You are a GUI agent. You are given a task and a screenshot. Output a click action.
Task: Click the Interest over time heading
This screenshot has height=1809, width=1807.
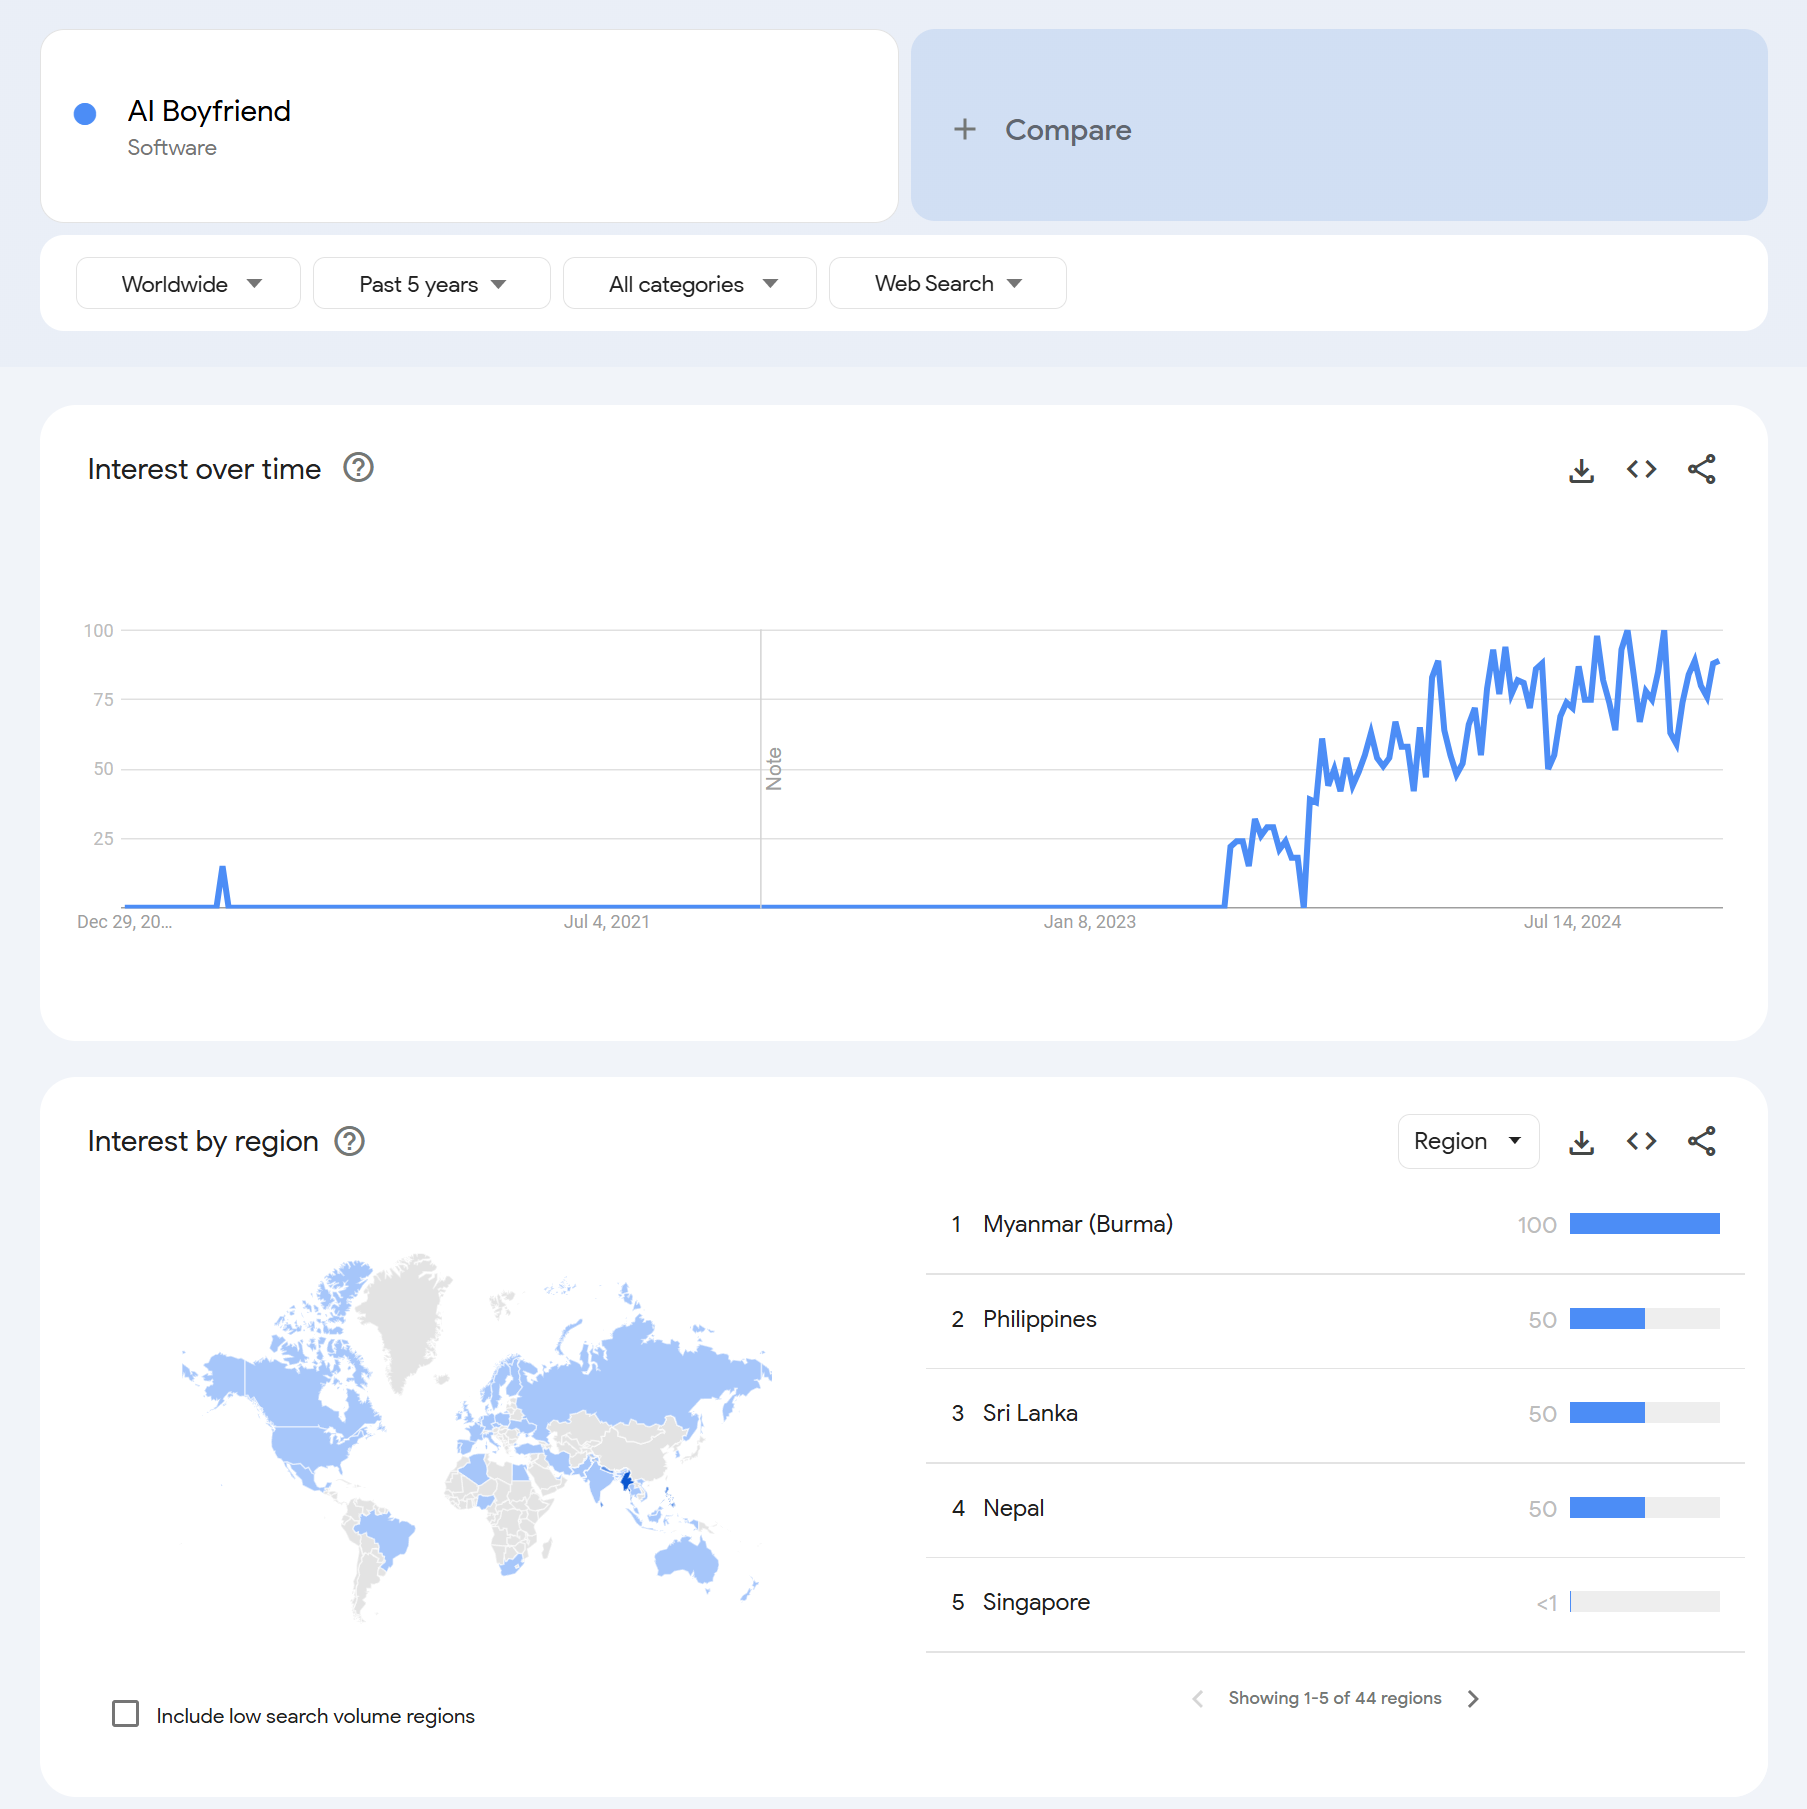click(x=204, y=469)
